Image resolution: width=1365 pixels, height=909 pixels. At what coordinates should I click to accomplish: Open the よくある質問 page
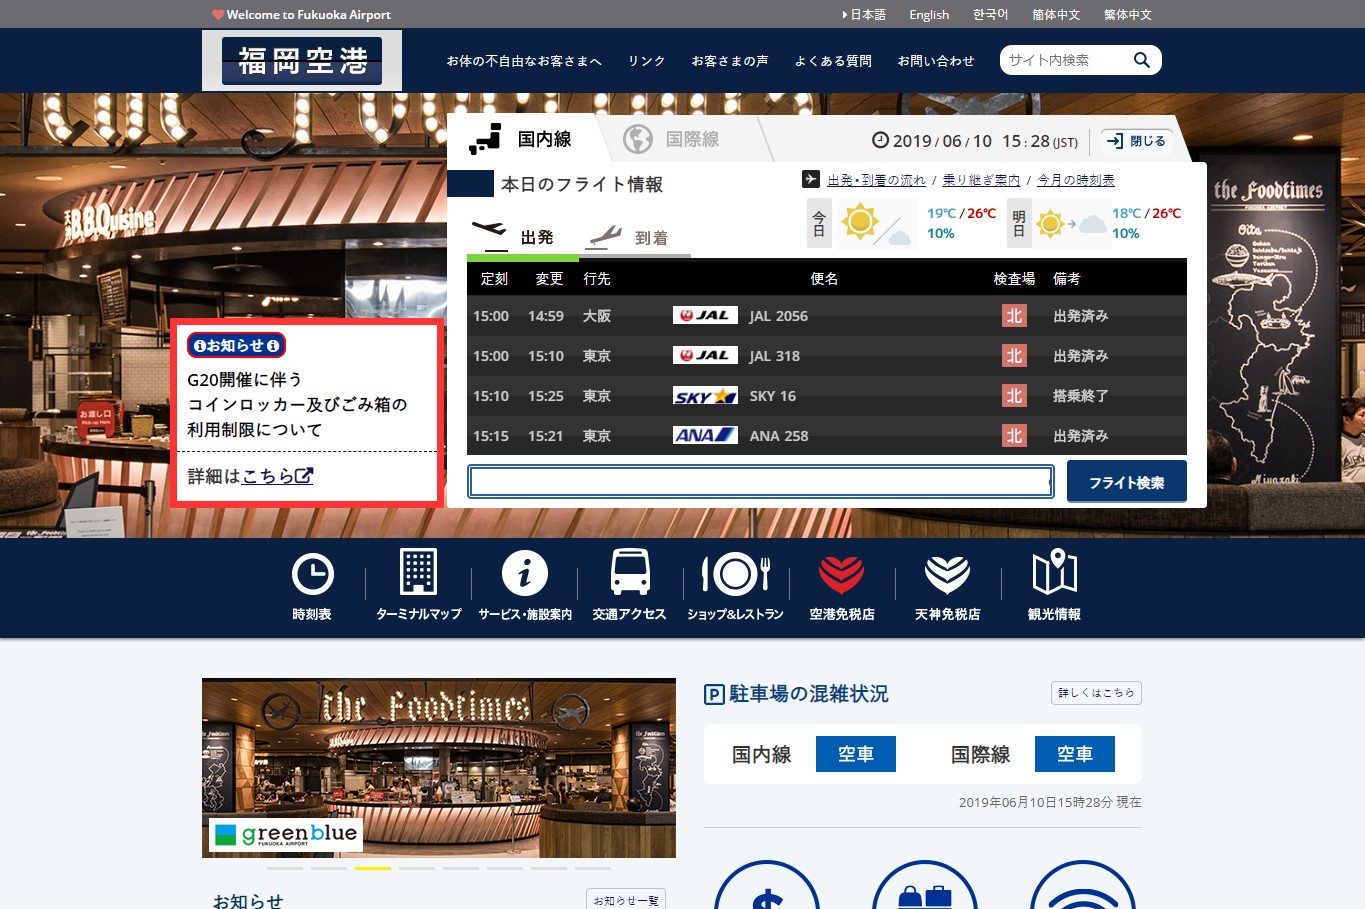tap(833, 61)
